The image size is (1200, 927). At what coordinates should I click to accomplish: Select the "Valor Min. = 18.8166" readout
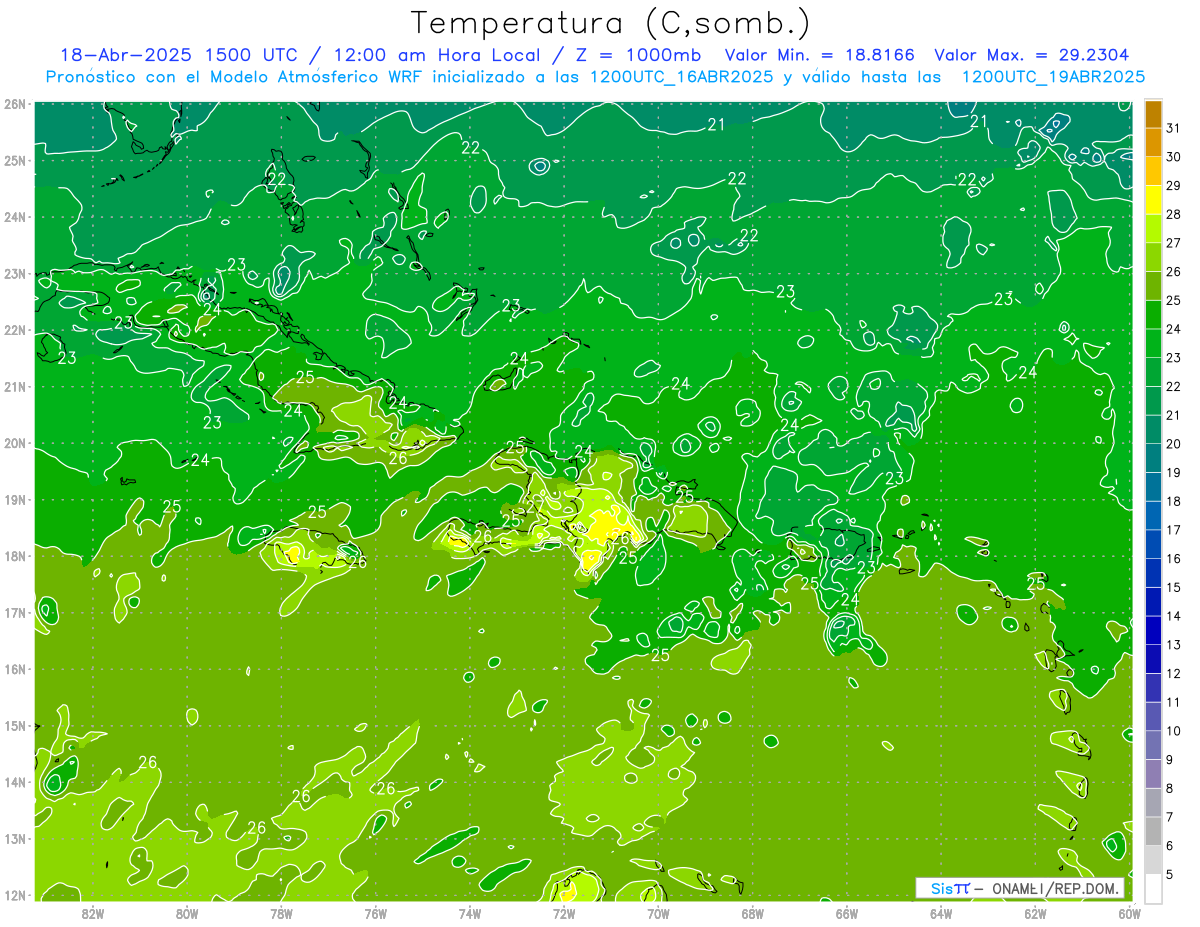(x=820, y=55)
